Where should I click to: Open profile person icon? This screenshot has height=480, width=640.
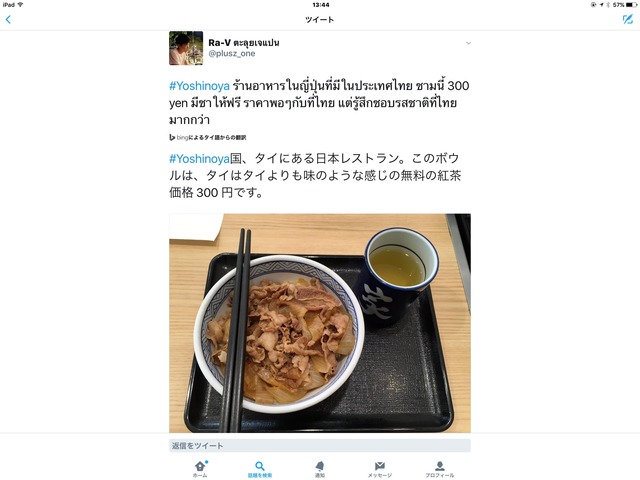coord(440,466)
